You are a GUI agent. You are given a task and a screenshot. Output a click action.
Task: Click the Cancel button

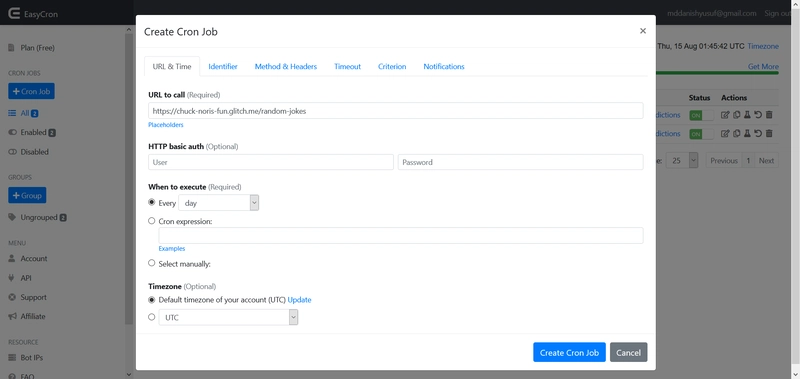tap(629, 352)
